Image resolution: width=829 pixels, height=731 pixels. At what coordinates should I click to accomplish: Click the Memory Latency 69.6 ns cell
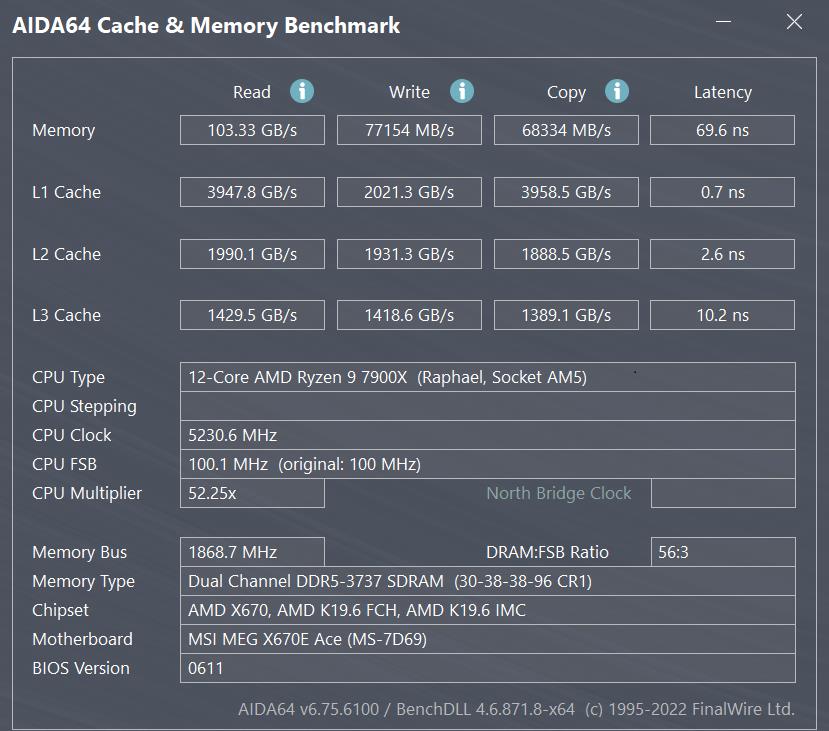point(722,130)
